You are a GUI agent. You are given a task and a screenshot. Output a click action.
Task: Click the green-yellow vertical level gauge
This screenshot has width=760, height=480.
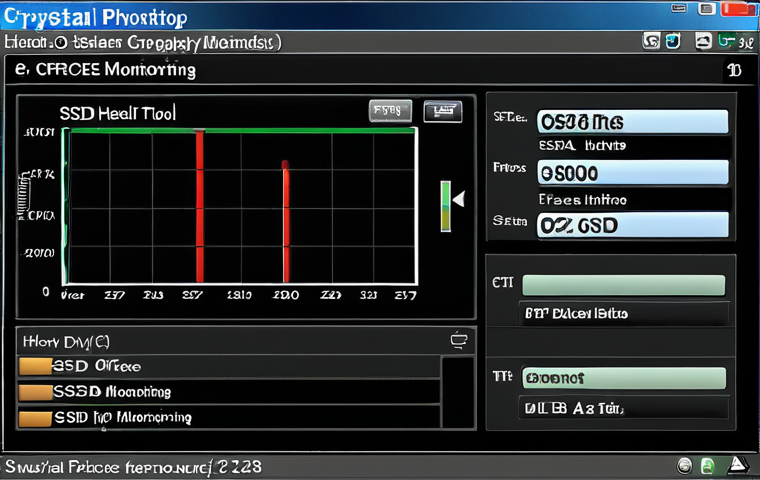click(445, 206)
